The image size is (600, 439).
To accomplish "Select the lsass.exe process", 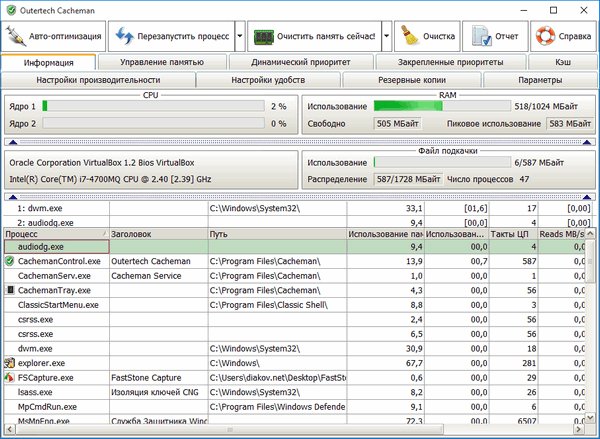I will point(35,392).
